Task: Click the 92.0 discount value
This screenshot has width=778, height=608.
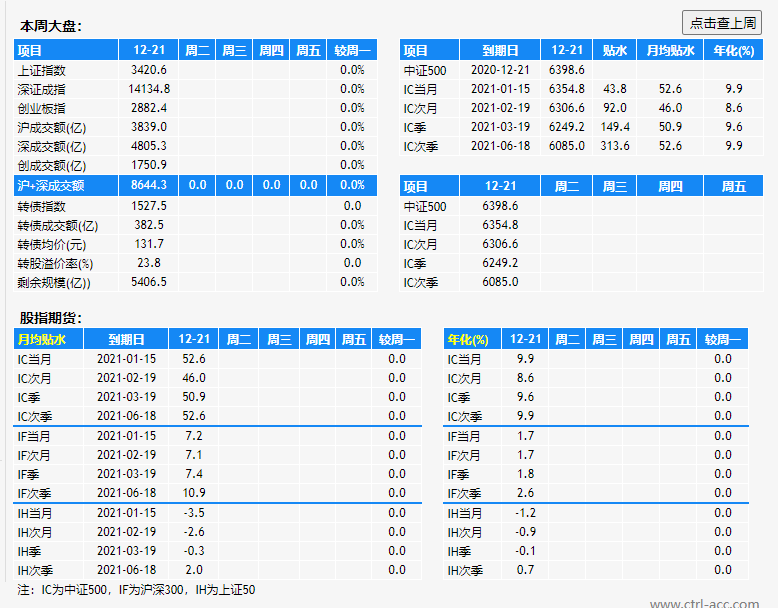Action: [615, 108]
